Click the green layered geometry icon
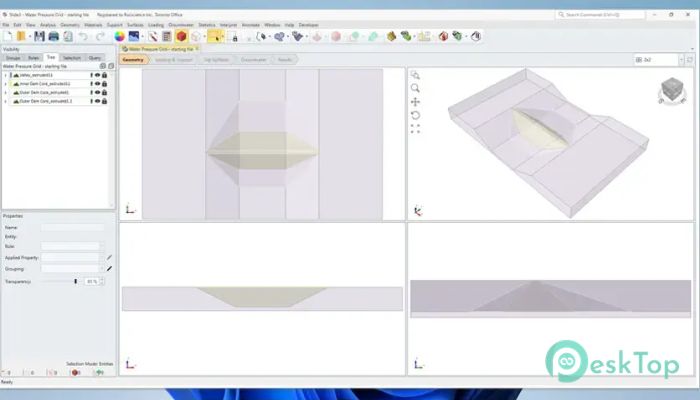Image resolution: width=700 pixels, height=400 pixels. (405, 36)
